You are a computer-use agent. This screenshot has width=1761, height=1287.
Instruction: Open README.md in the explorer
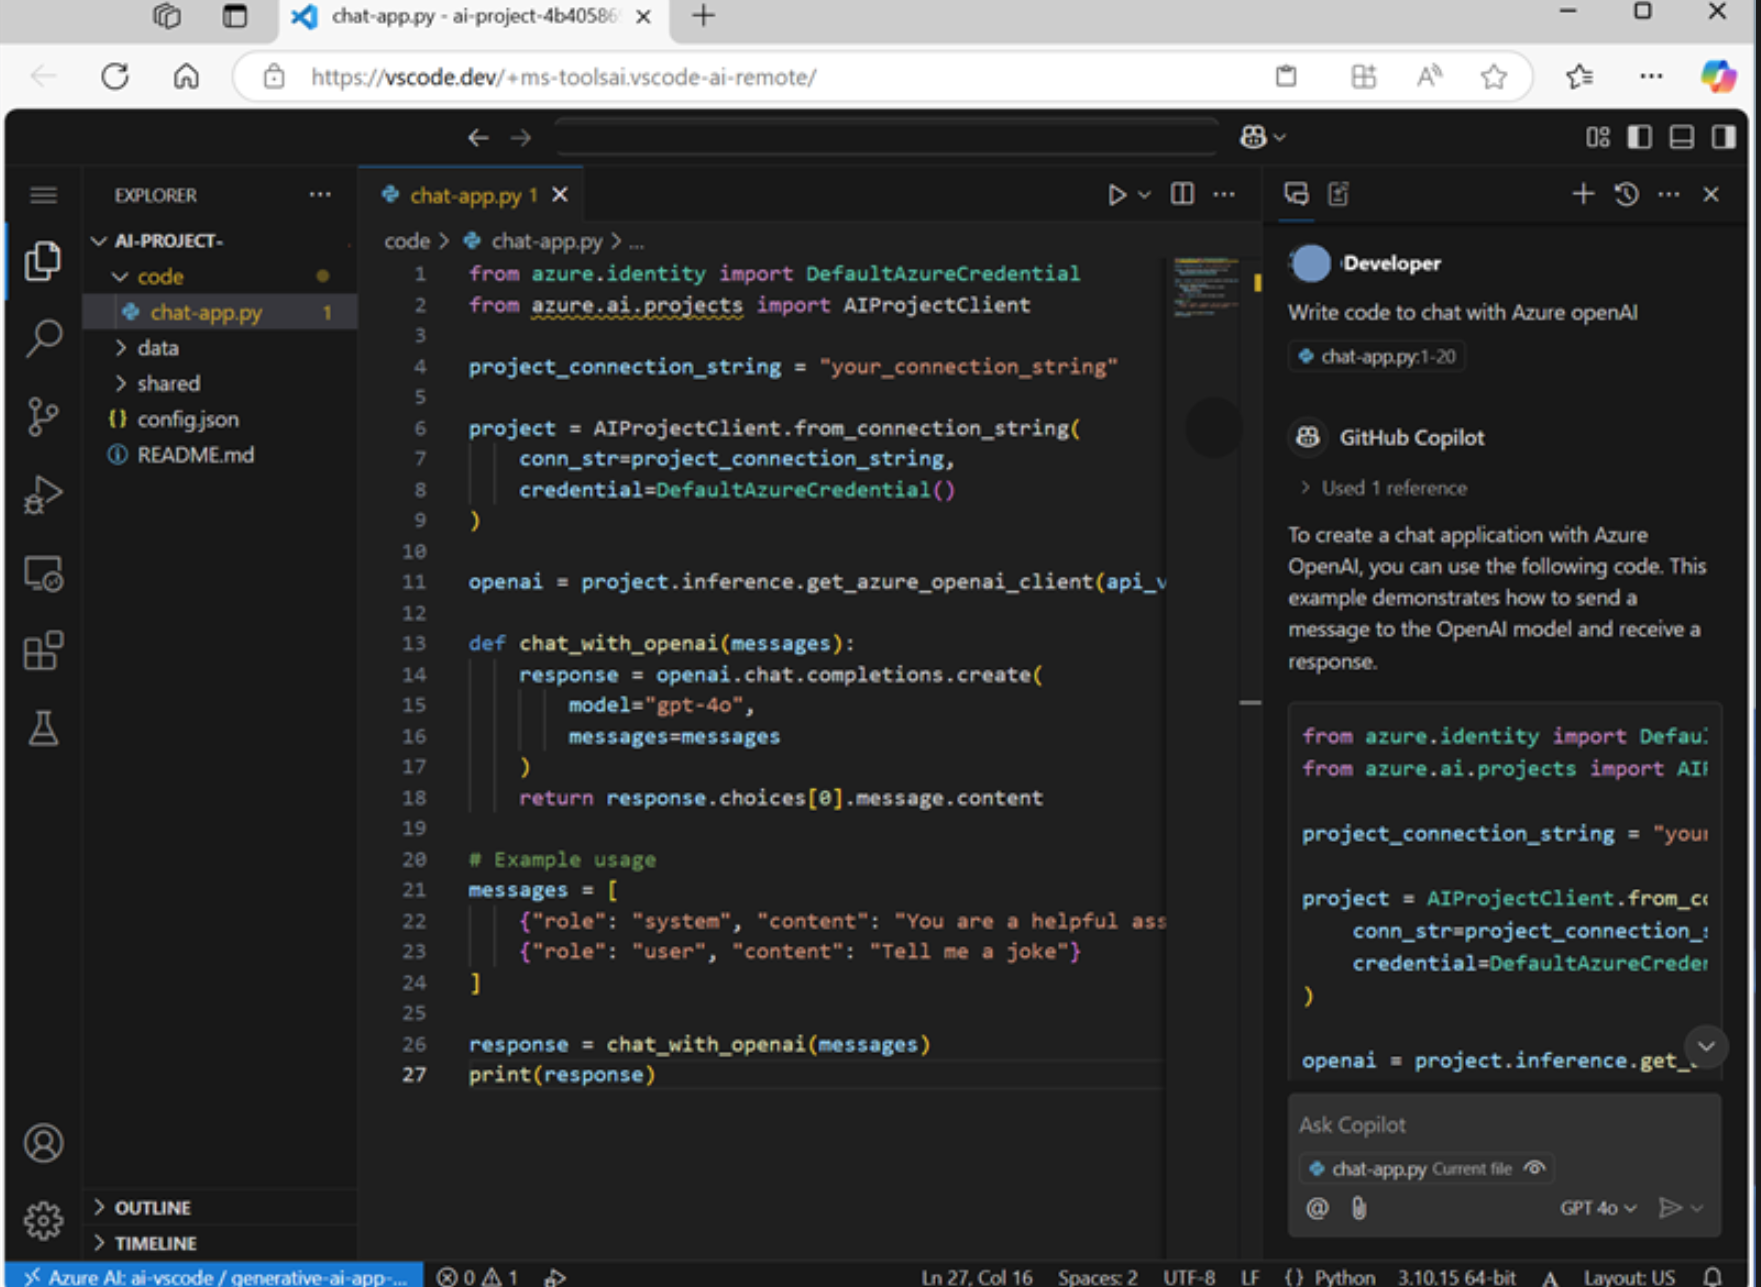click(195, 455)
